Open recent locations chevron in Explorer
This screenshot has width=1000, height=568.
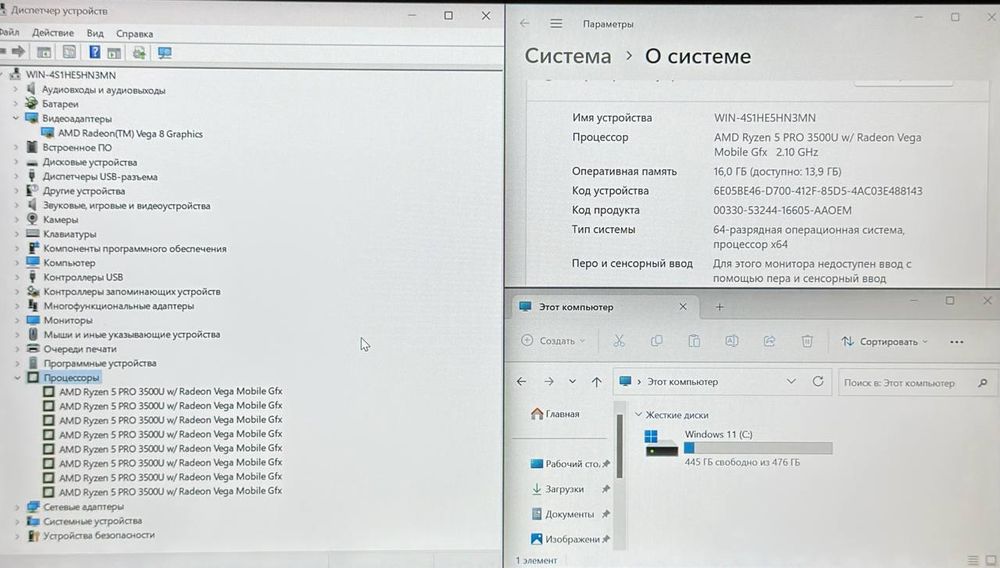[572, 381]
